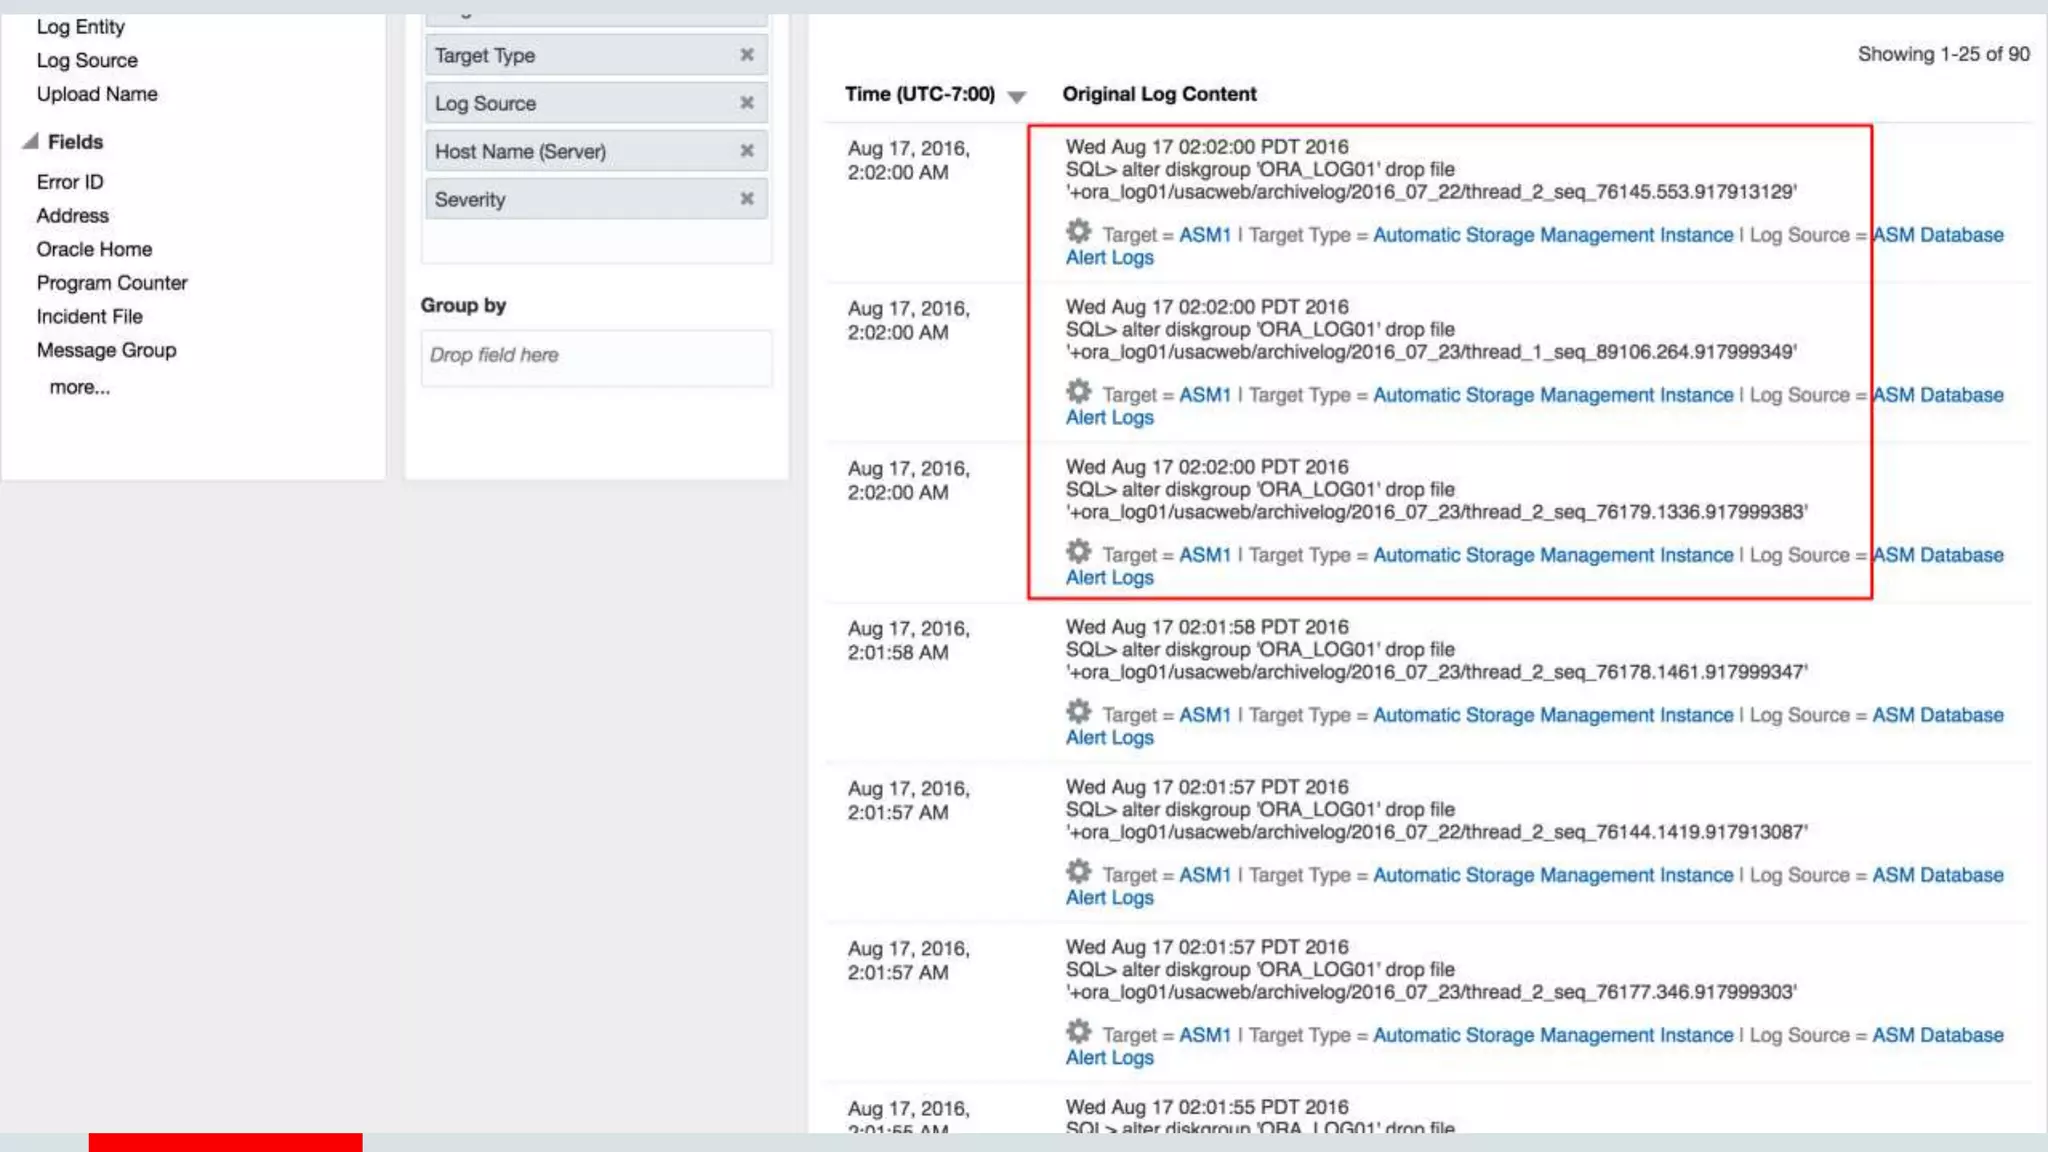Show more fields in the list
Image resolution: width=2048 pixels, height=1152 pixels.
[x=80, y=387]
